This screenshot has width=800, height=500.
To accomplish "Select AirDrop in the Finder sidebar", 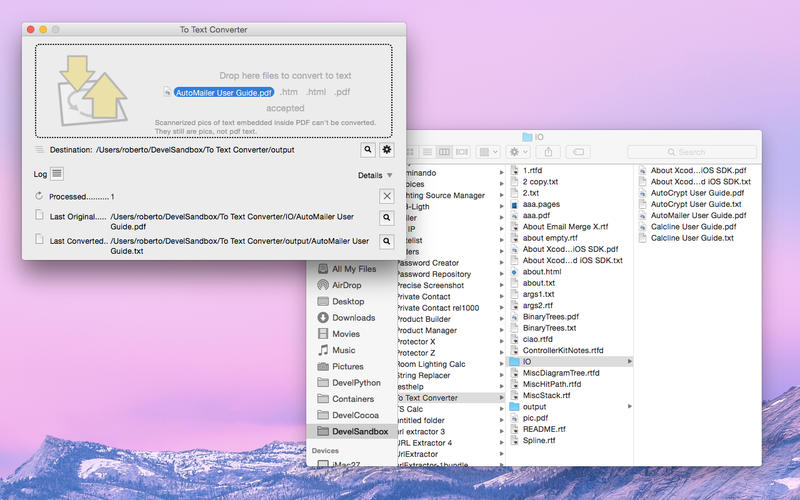I will point(346,285).
